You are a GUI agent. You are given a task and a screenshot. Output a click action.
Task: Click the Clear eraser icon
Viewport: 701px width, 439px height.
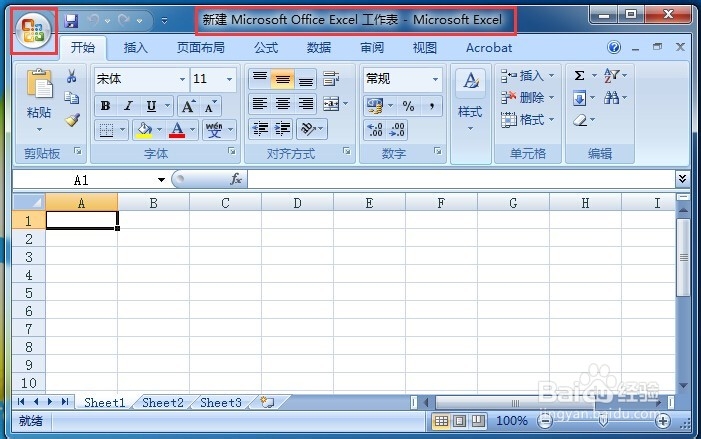tap(580, 120)
